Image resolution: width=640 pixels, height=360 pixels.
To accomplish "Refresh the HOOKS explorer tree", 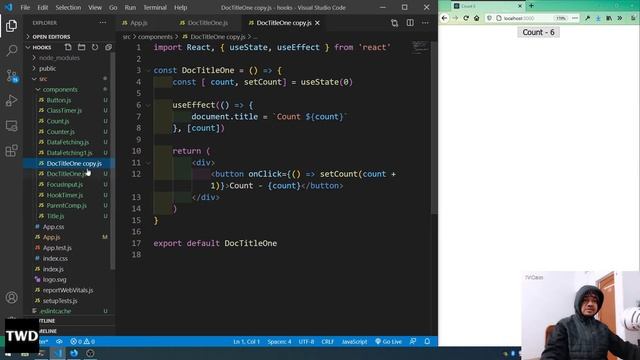I will (95, 47).
